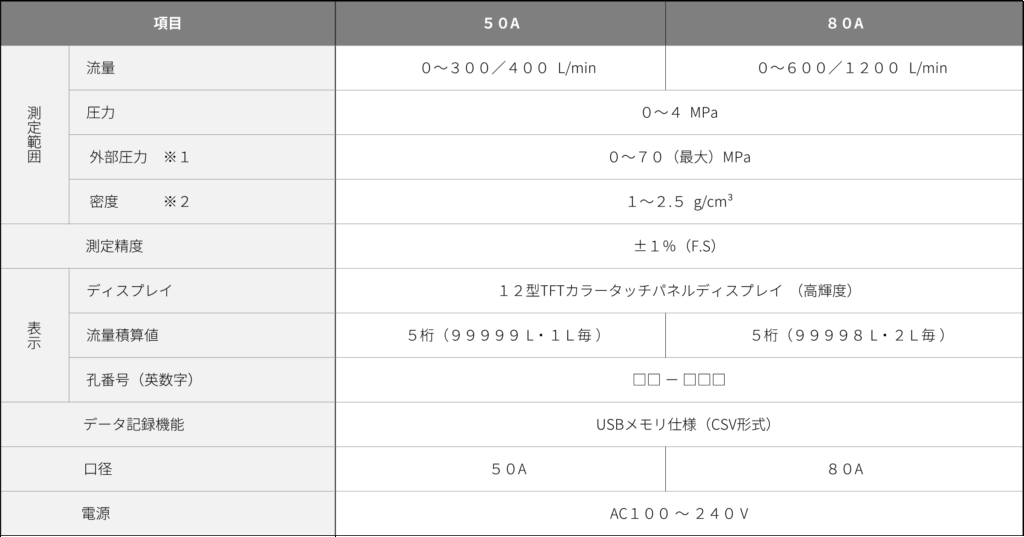Click the 密度 ※2 row label

[x=139, y=201]
